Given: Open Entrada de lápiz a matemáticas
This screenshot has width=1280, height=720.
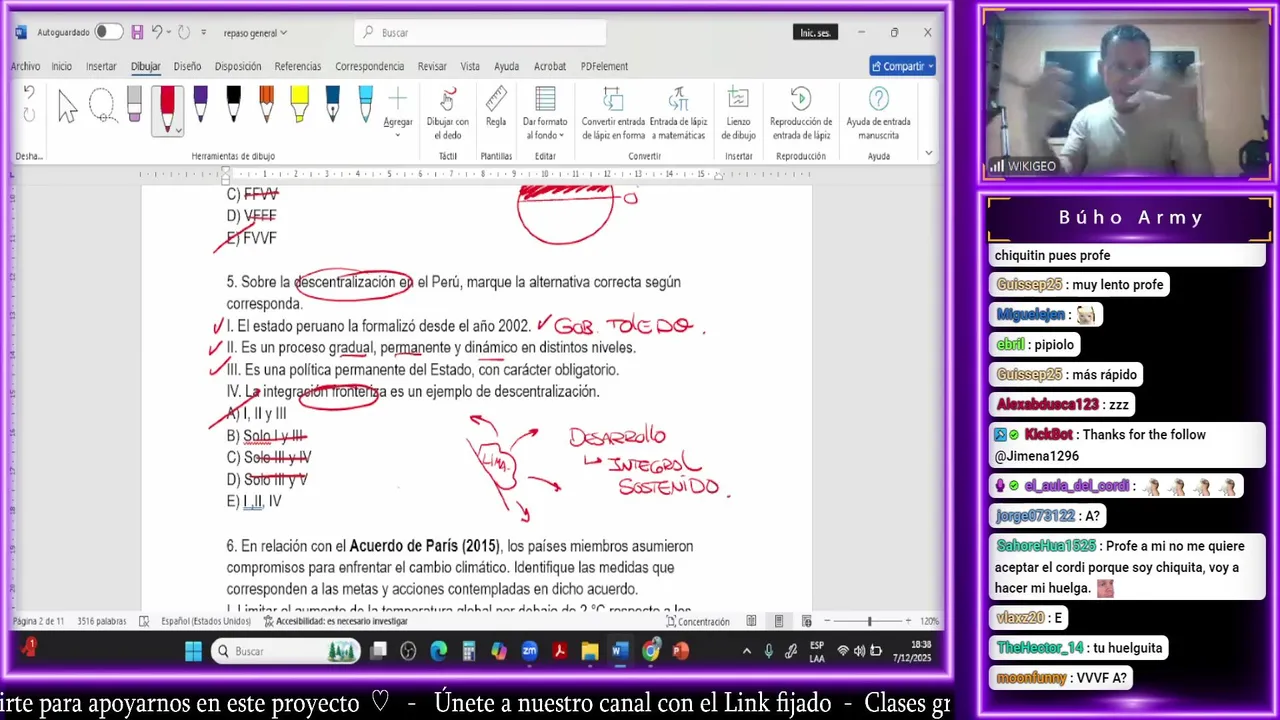Looking at the screenshot, I should [x=678, y=113].
